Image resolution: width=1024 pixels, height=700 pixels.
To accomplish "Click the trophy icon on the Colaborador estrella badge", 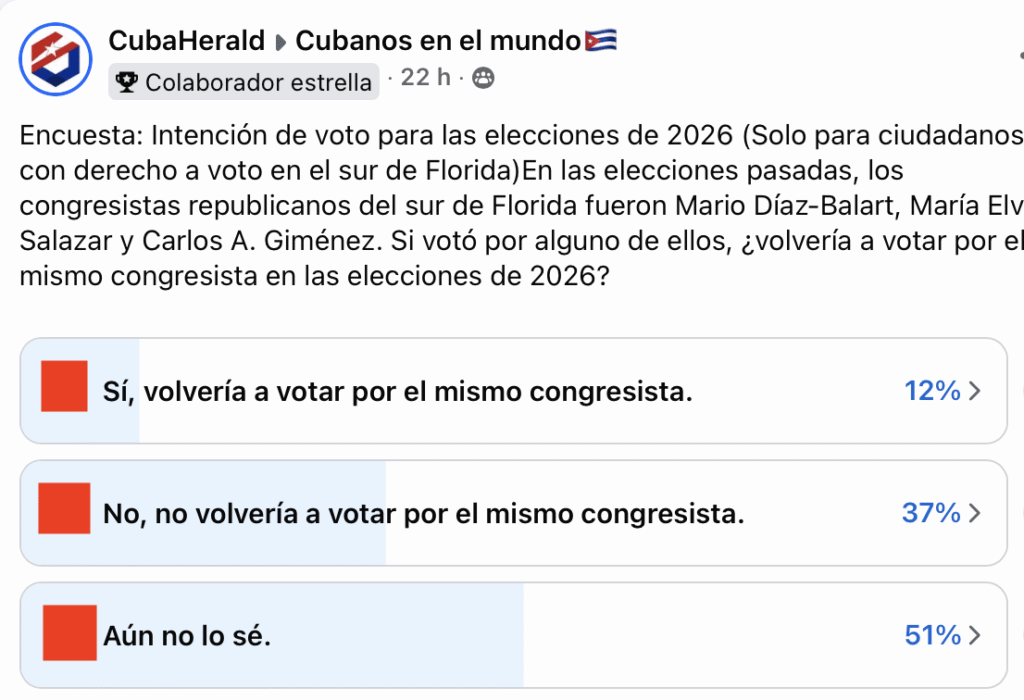I will 128,81.
